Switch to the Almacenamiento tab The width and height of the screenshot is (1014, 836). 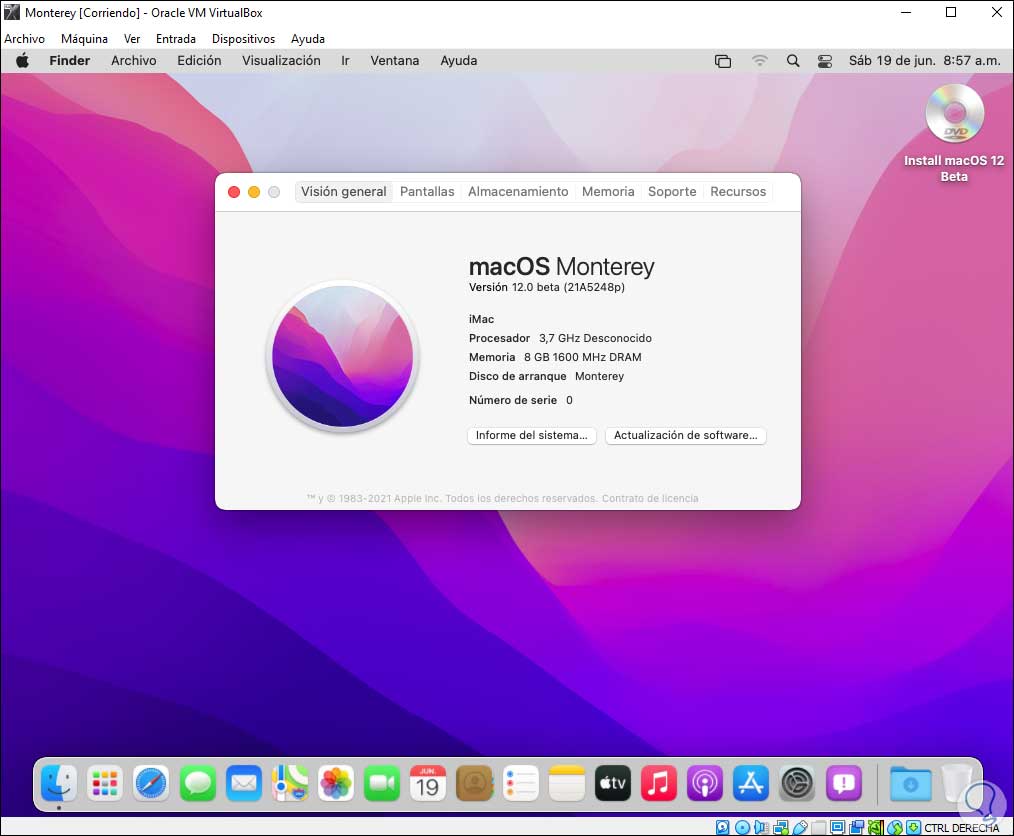[x=518, y=191]
